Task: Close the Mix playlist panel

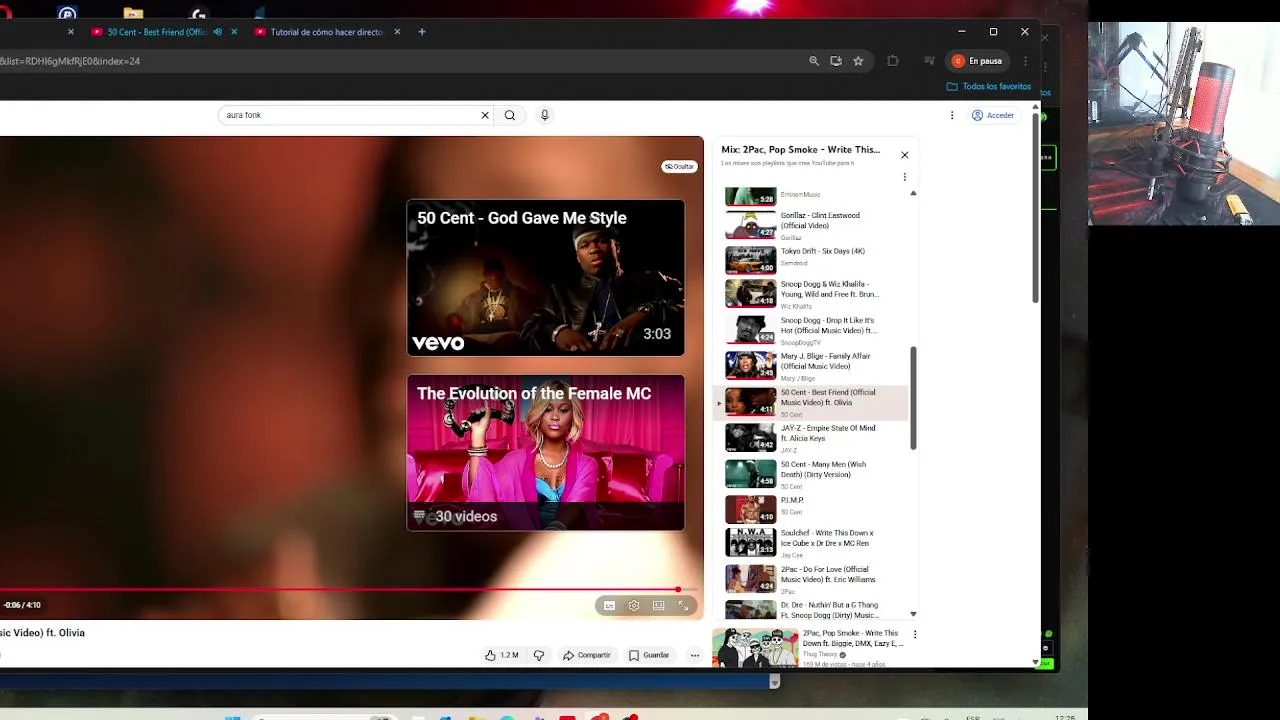Action: tap(905, 155)
